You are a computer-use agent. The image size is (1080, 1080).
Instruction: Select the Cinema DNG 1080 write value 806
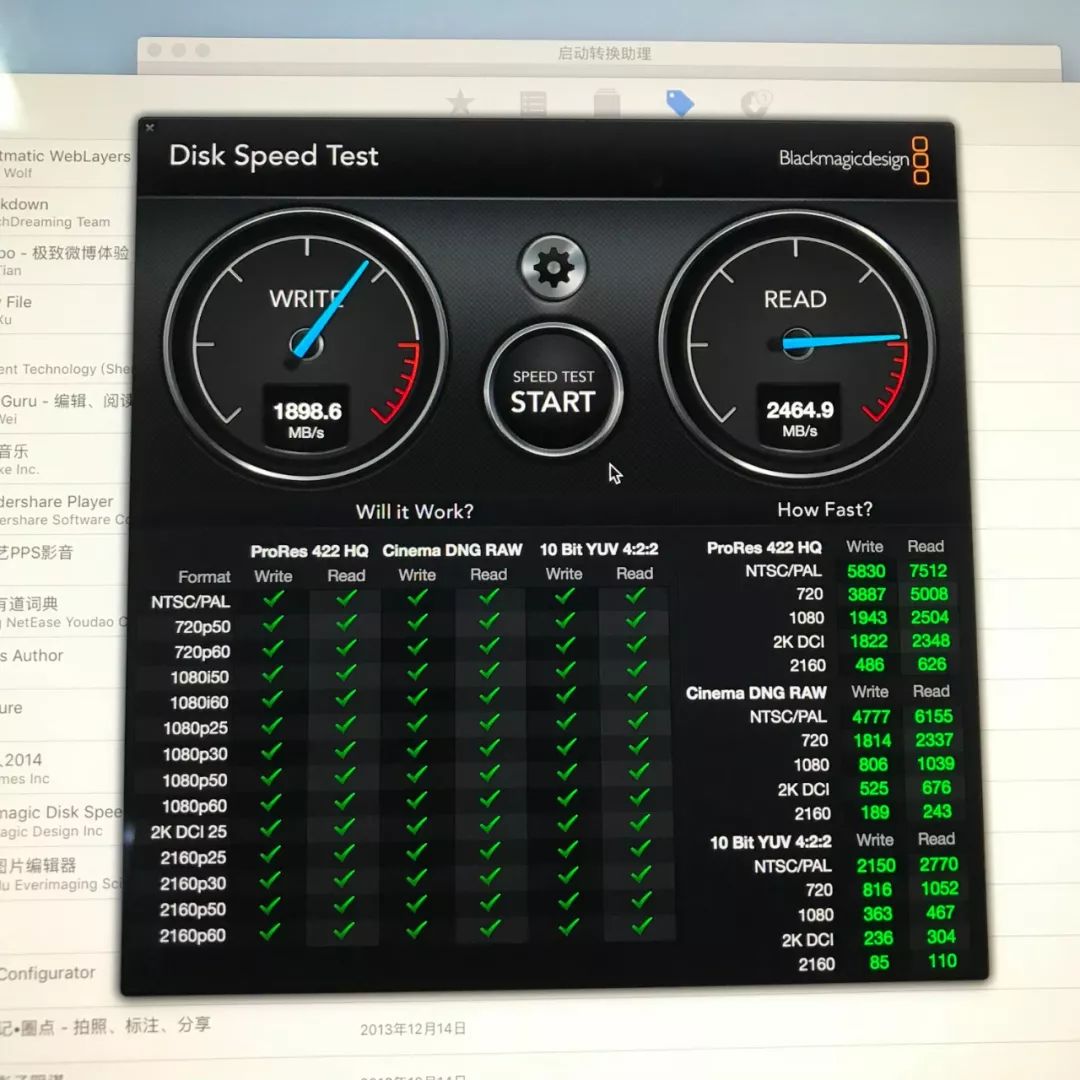[x=873, y=765]
